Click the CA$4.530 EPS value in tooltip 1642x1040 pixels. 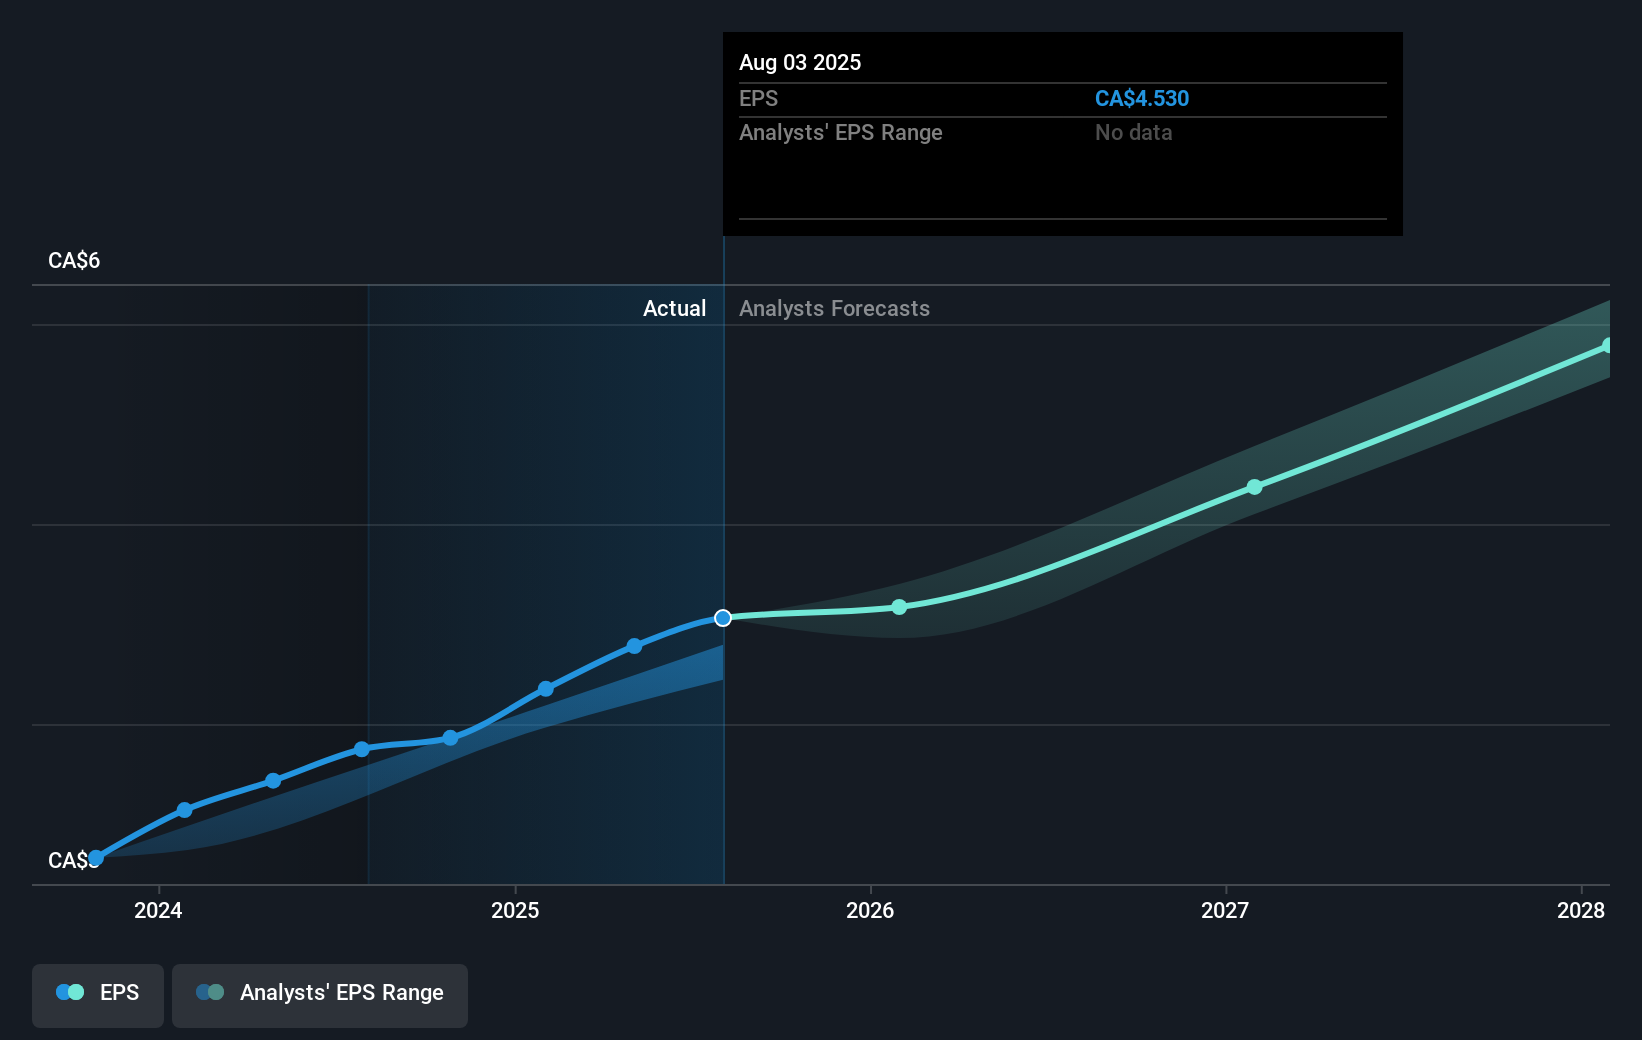point(1141,99)
